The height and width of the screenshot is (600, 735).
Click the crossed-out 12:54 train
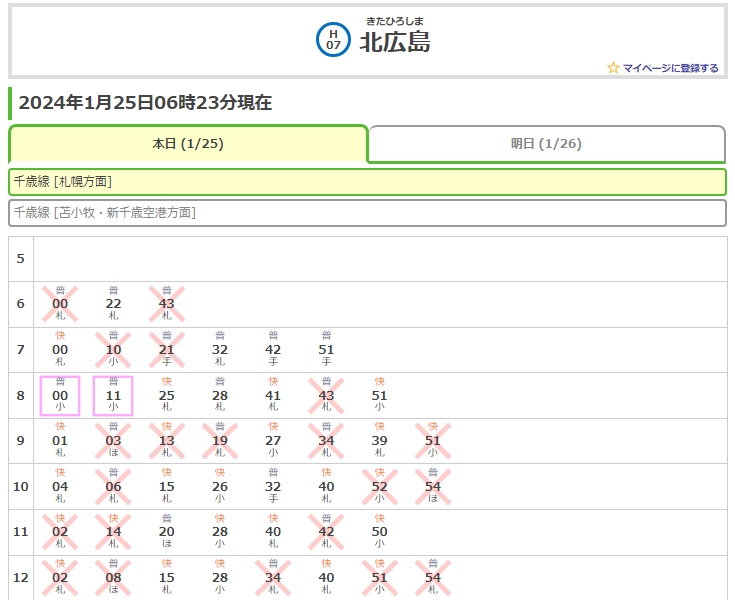click(x=433, y=577)
